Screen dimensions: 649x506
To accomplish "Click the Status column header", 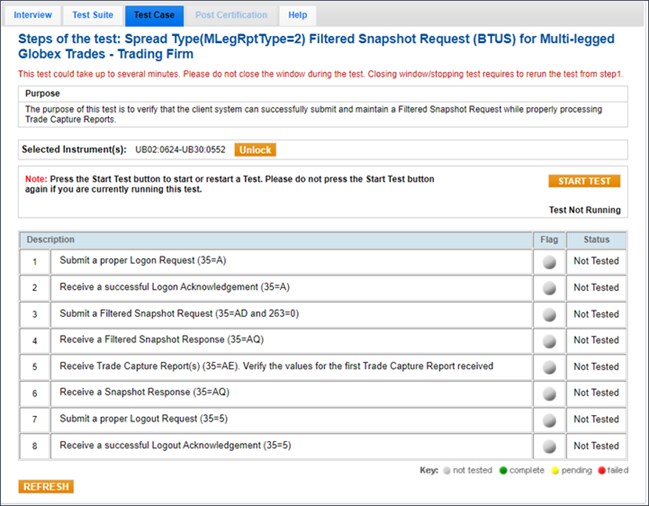I will point(596,240).
